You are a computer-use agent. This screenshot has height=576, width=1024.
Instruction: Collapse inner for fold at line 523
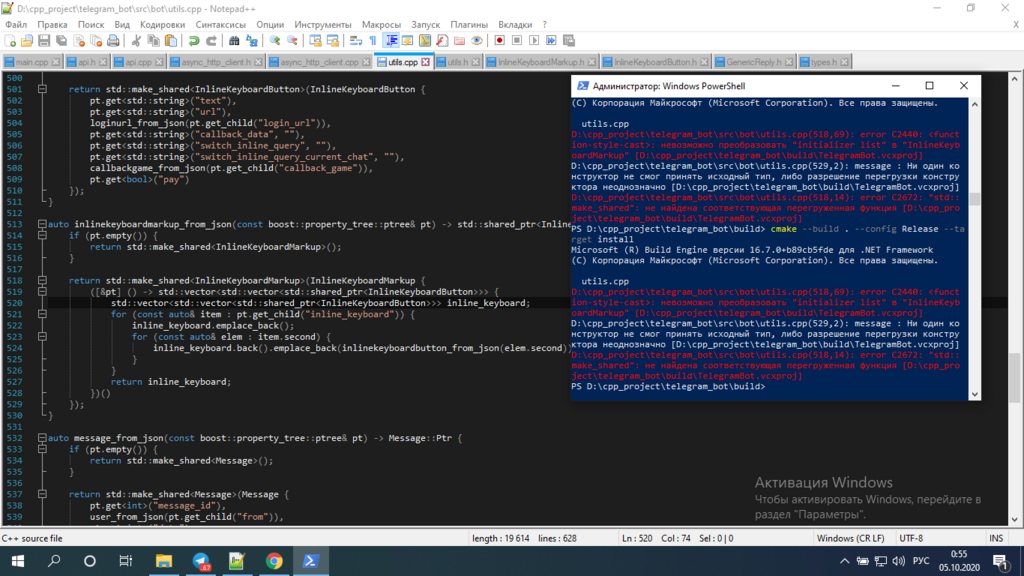tap(42, 336)
